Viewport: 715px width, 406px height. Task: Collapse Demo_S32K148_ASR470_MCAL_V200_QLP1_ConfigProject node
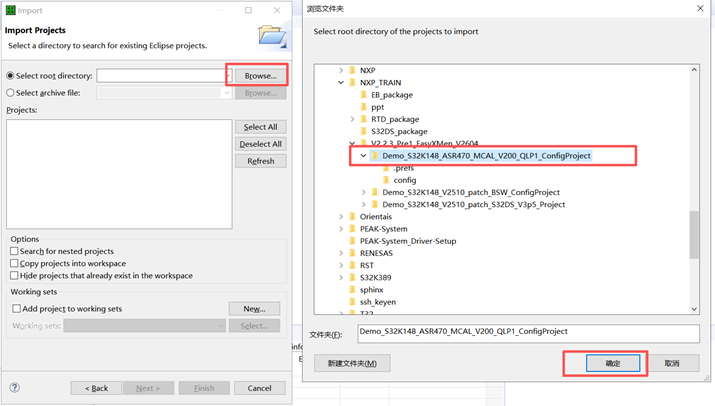[x=363, y=156]
